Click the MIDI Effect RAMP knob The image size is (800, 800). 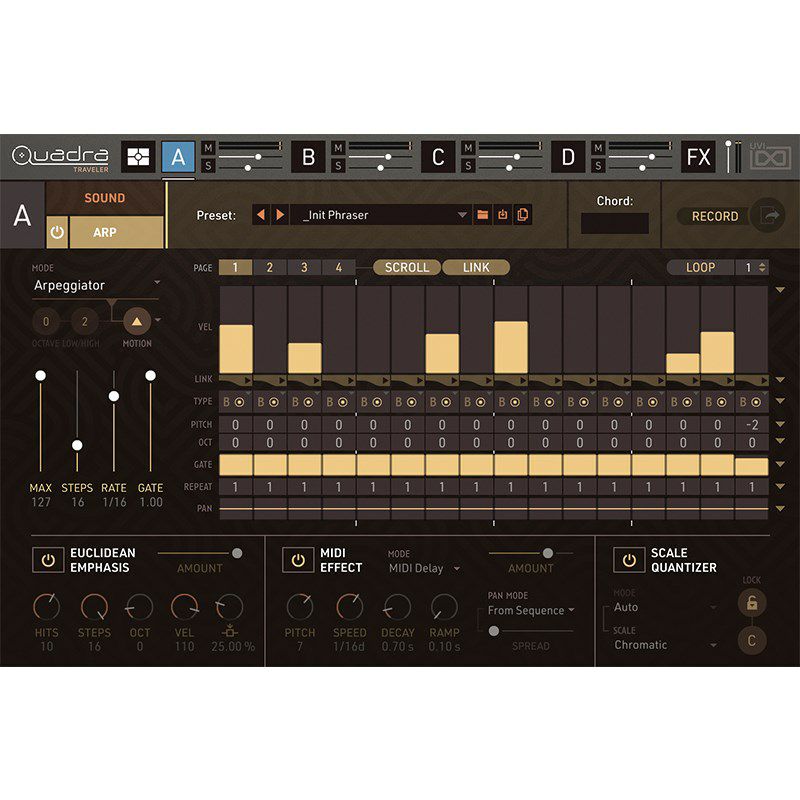pos(444,607)
